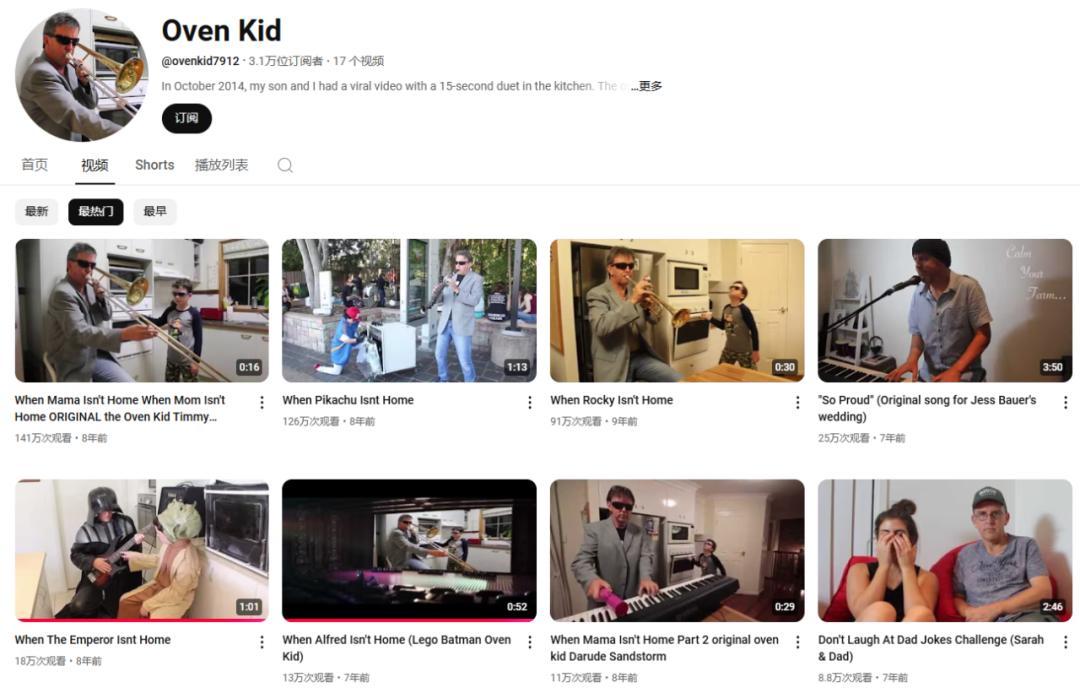Viewport: 1080px width, 688px height.
Task: Click the Oven Kid channel avatar
Action: (81, 75)
